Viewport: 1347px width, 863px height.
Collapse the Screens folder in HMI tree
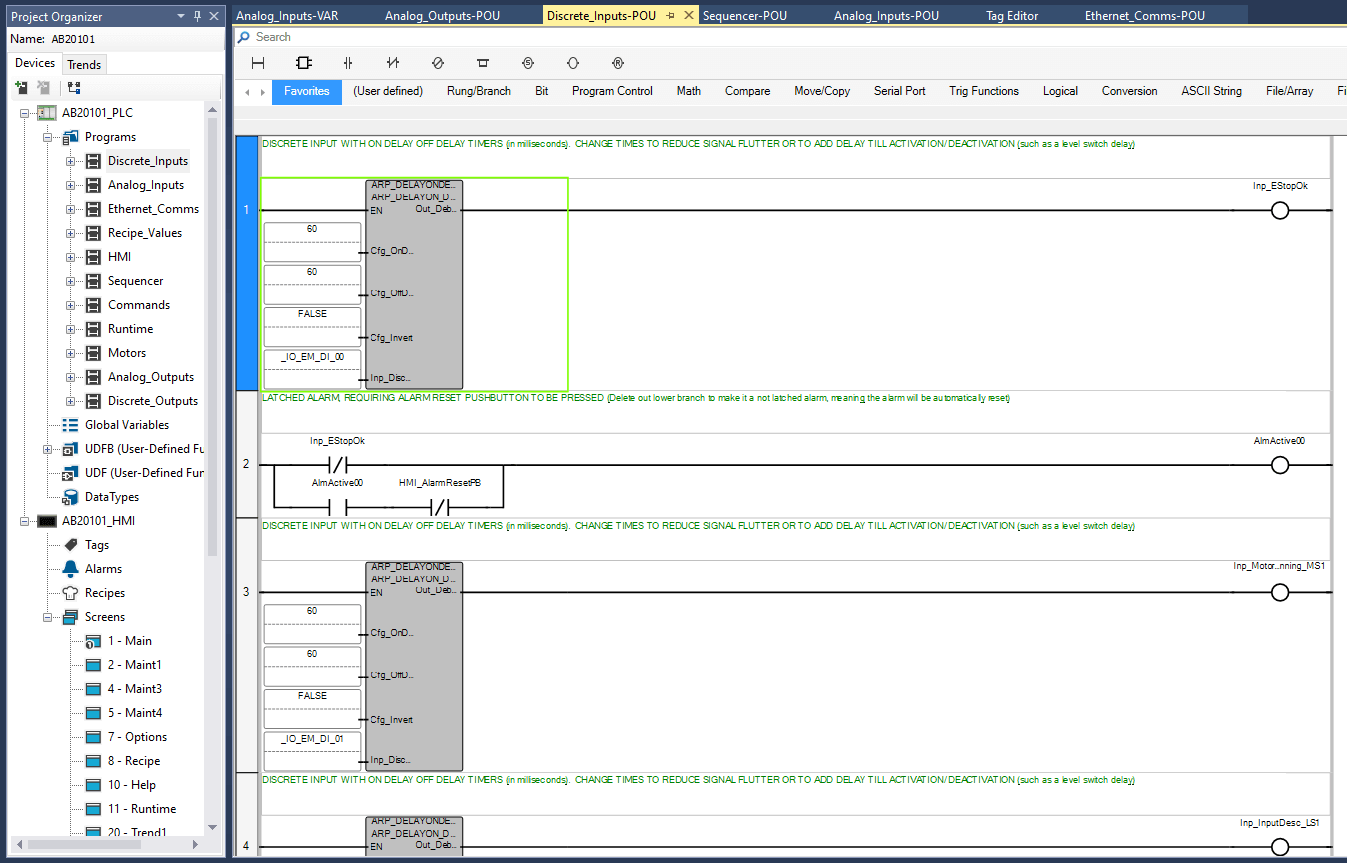47,617
